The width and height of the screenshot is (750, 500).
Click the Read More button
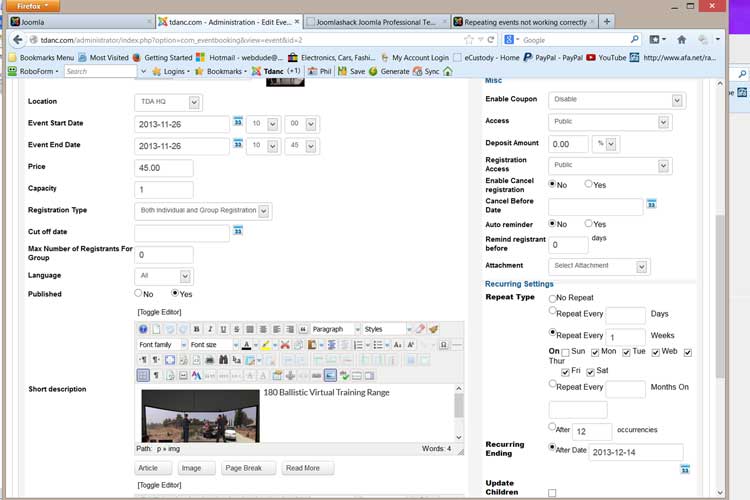[301, 468]
